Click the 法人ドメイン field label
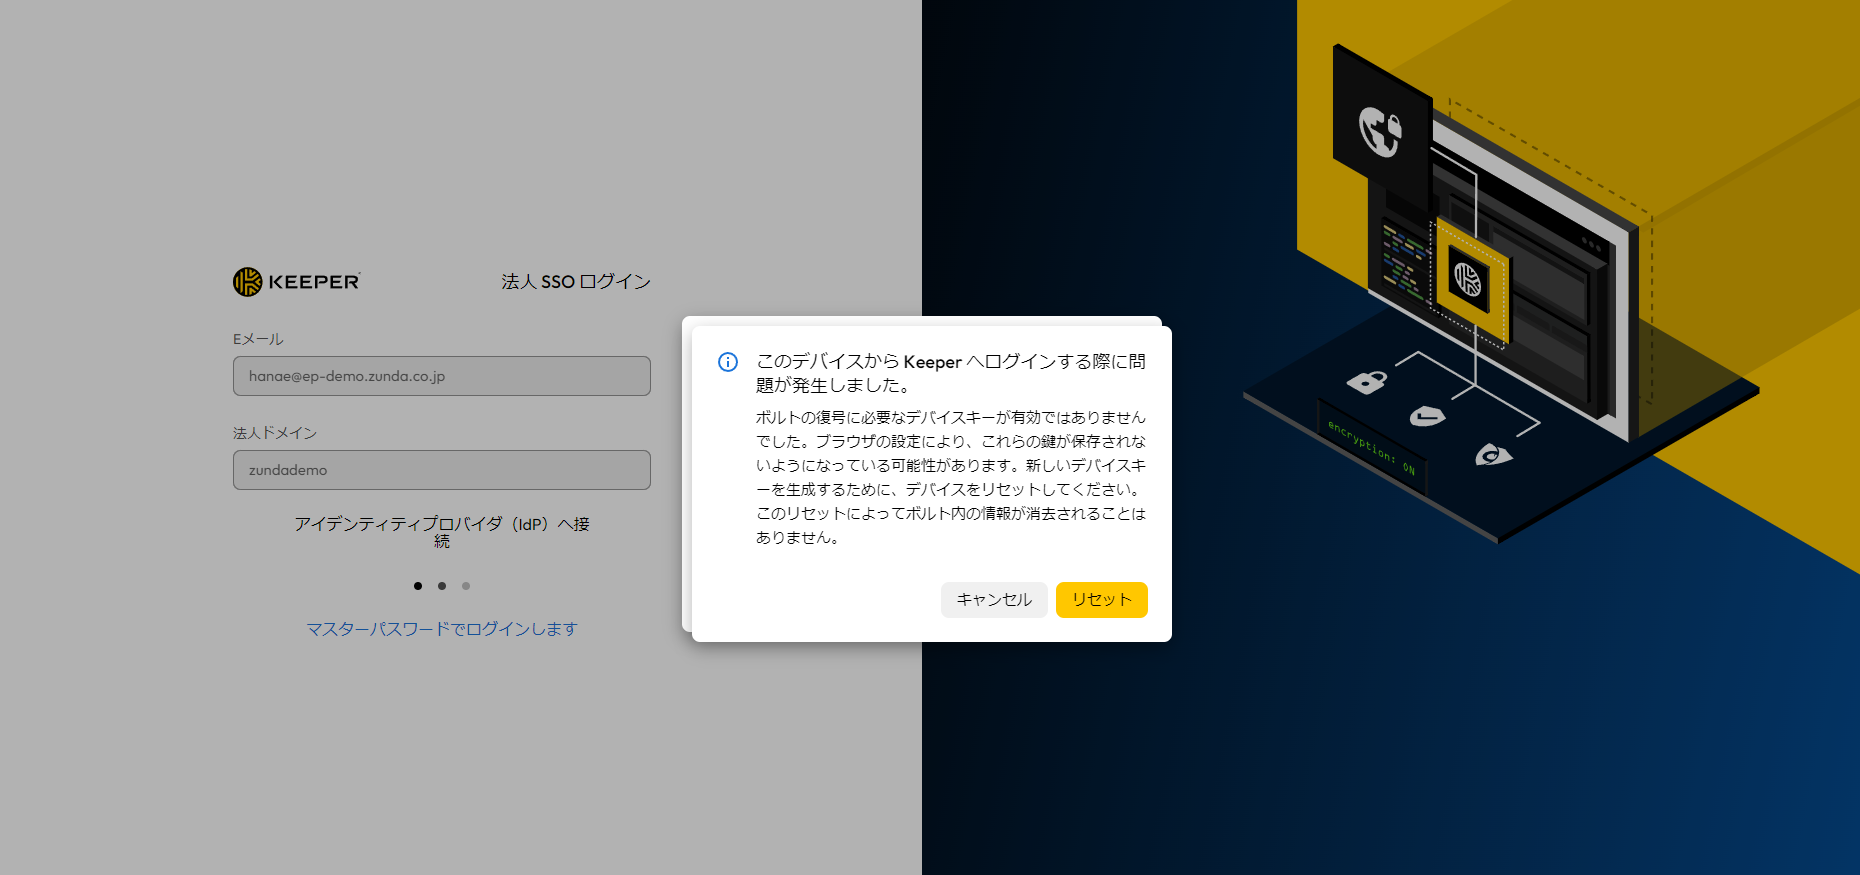This screenshot has width=1860, height=875. tap(275, 433)
